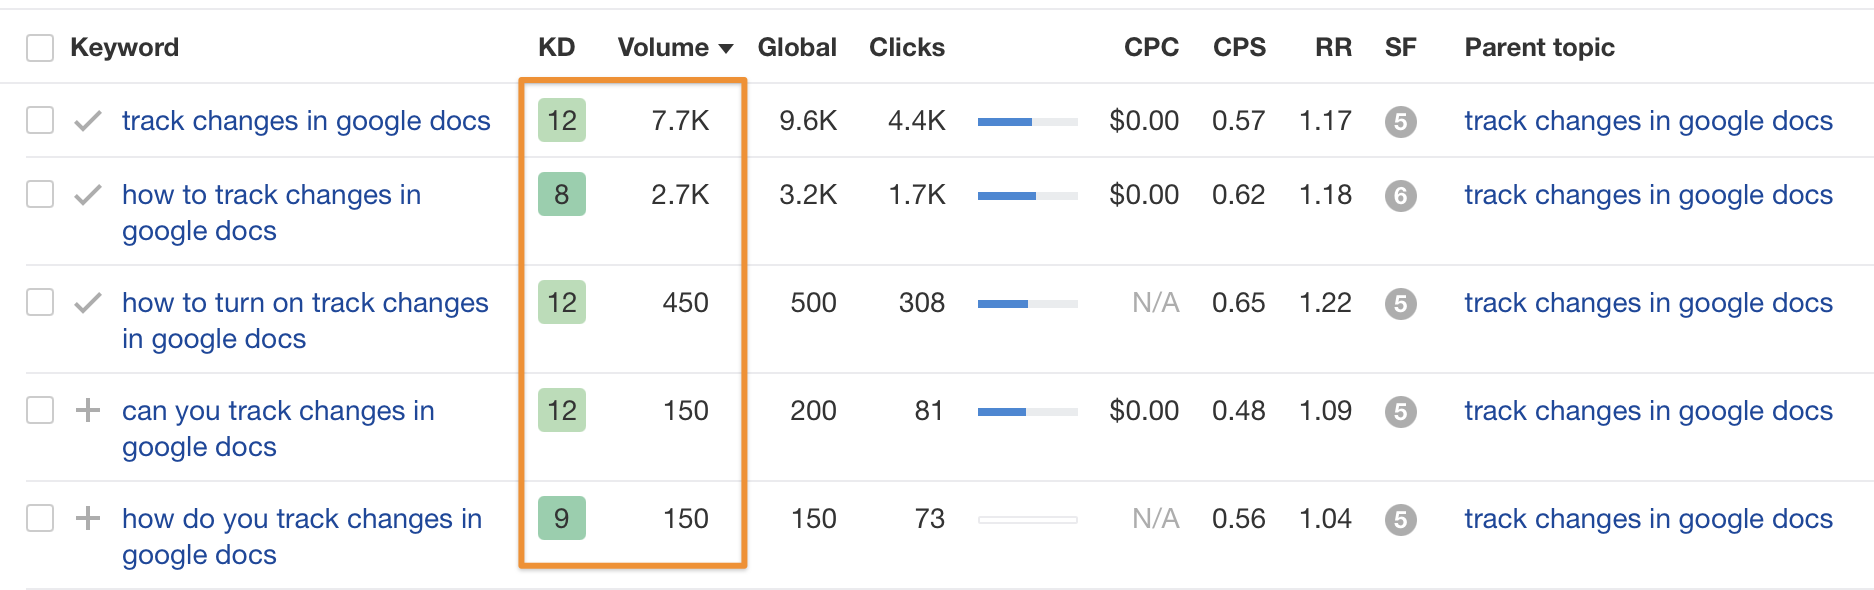
Task: Click the KD 9 difficulty badge
Action: pos(561,518)
